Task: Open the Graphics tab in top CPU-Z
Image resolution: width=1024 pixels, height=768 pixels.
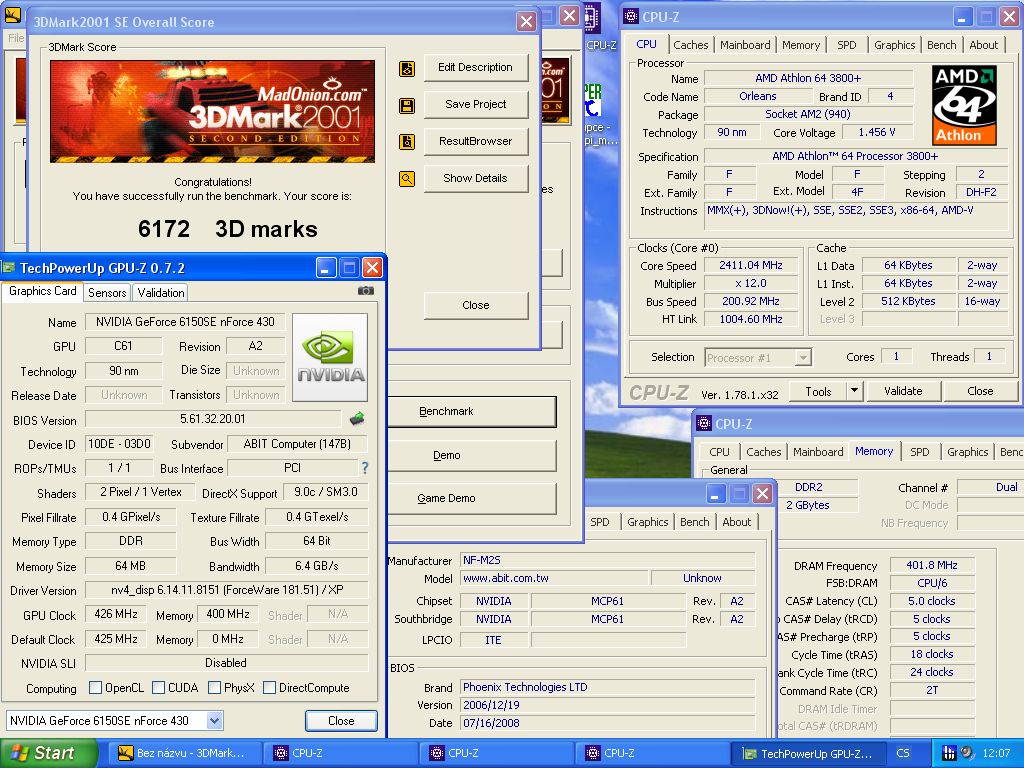Action: point(894,45)
